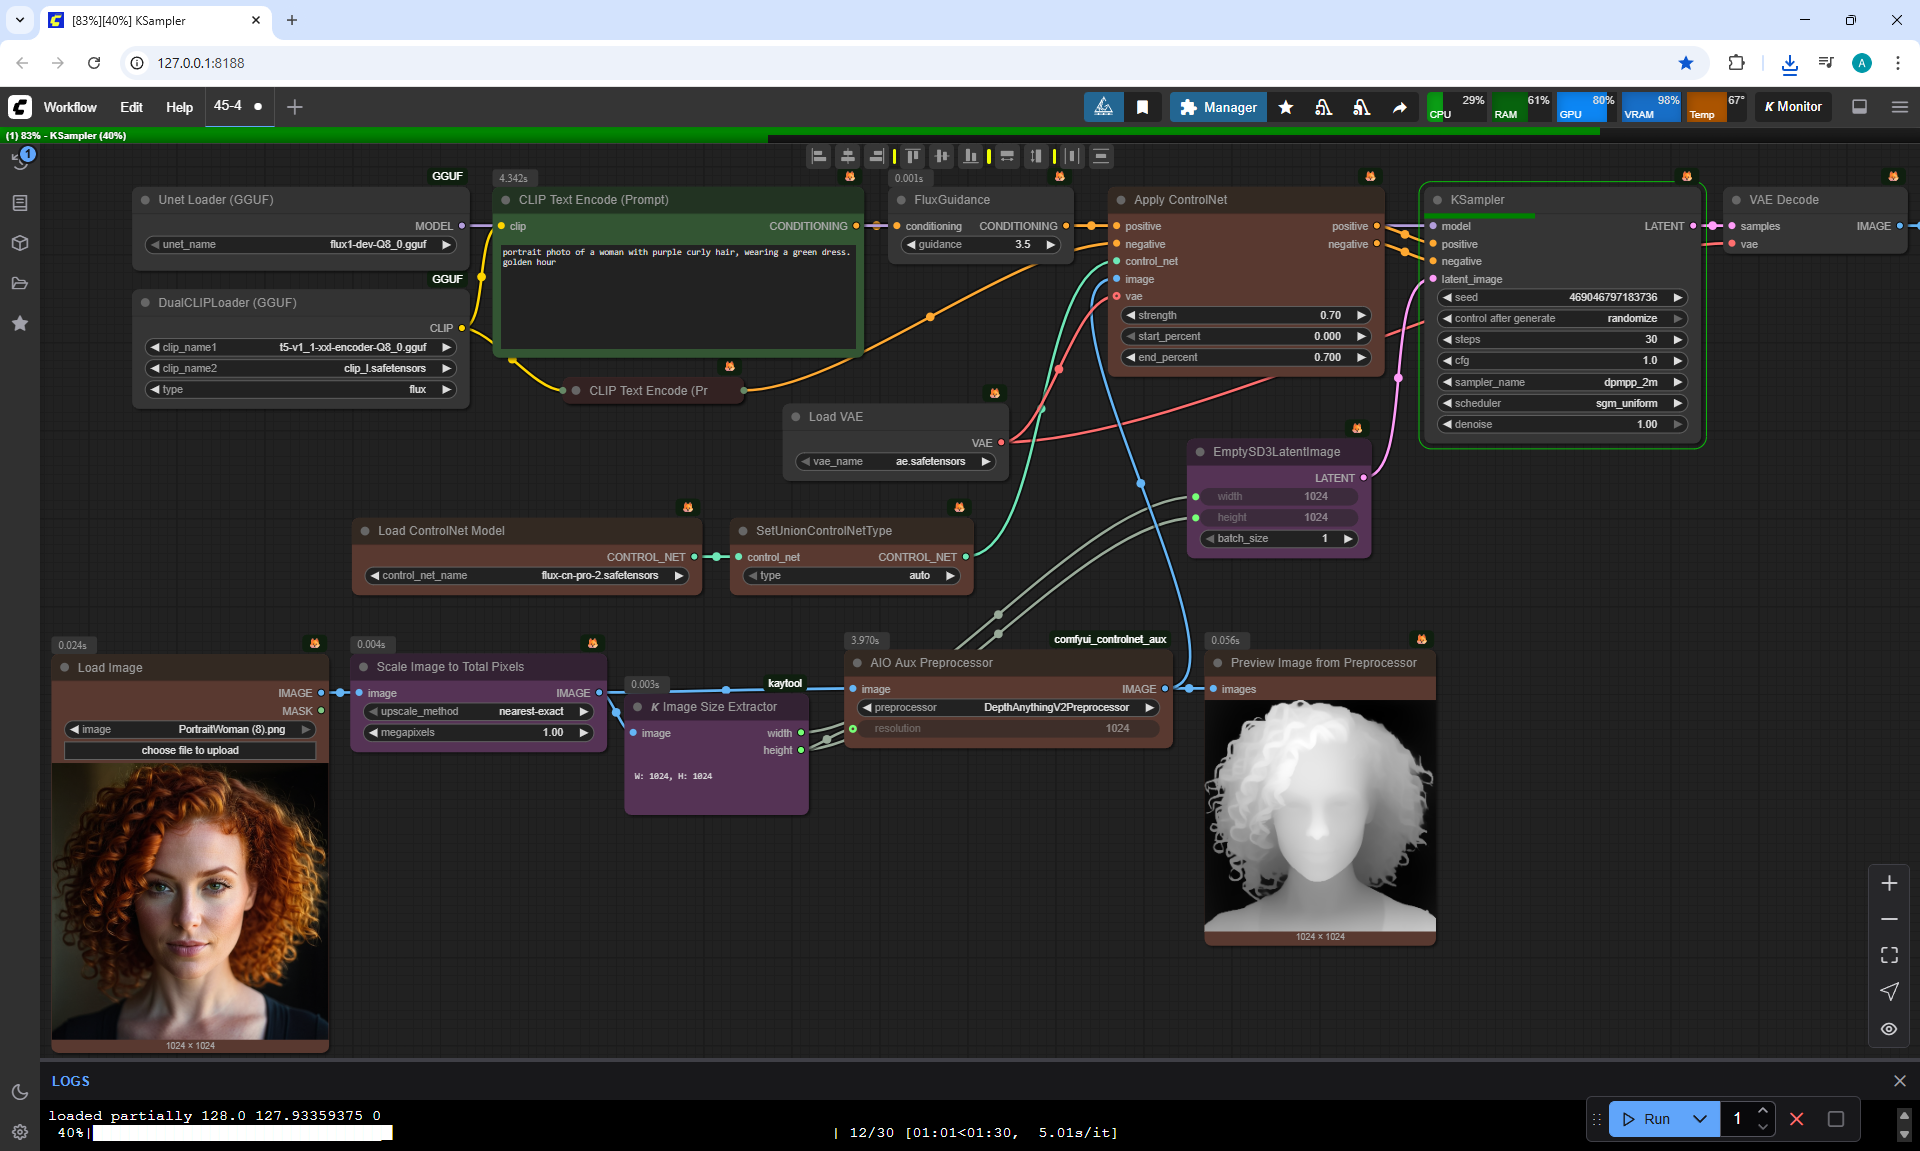Click the share arrow icon beside Manager
The image size is (1920, 1151).
[1400, 107]
